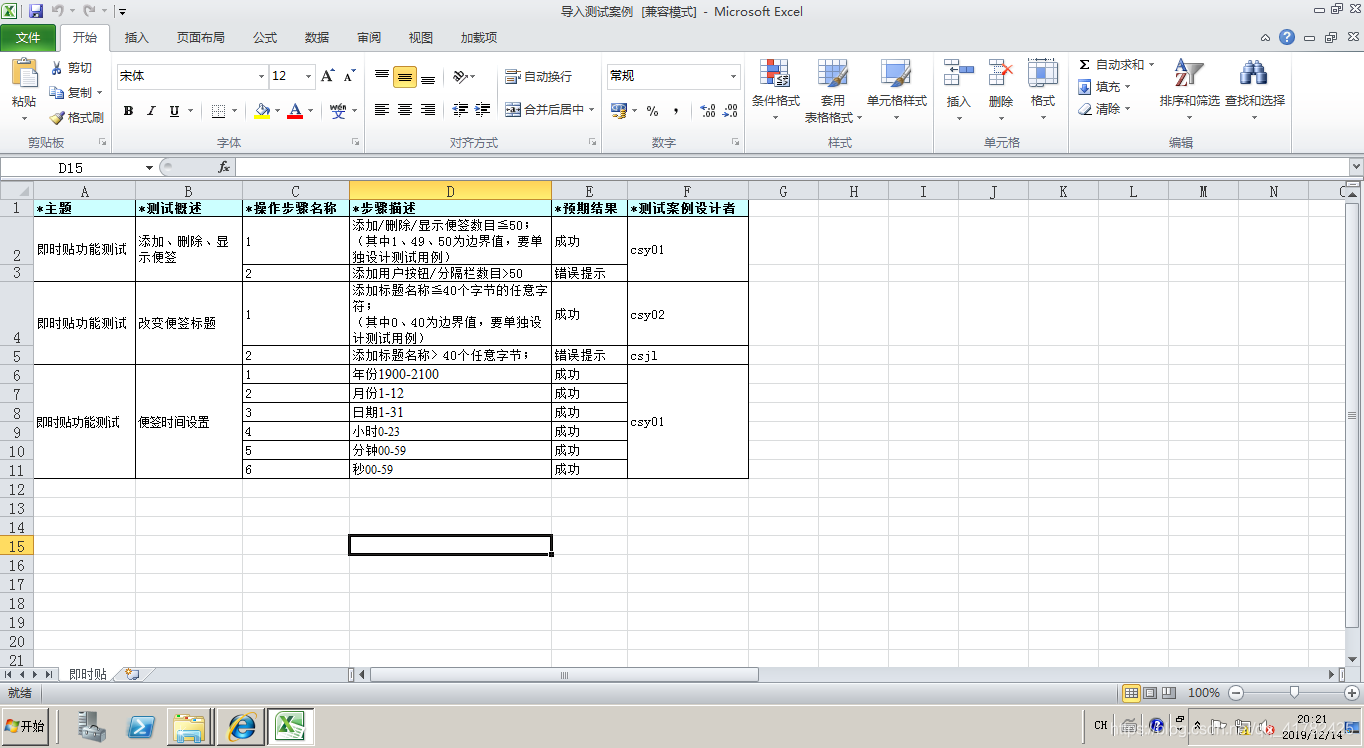Switch to the Formulas (公式) tab
Screen dimensions: 1364x748
point(264,38)
